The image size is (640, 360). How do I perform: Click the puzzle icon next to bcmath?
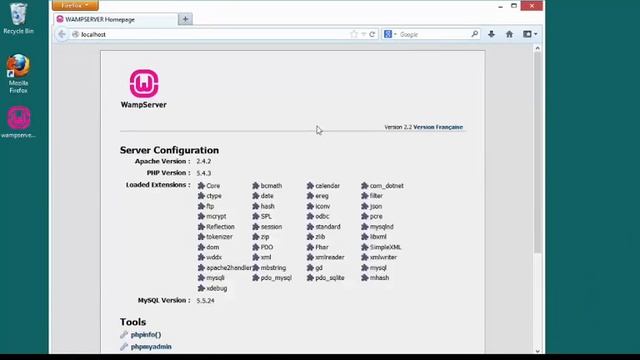256,186
